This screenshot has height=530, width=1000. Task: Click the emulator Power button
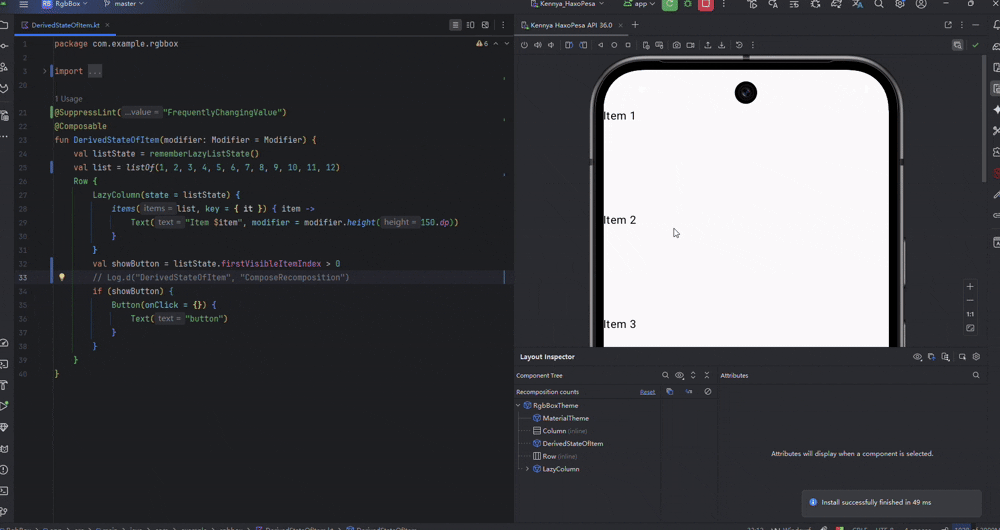[524, 45]
